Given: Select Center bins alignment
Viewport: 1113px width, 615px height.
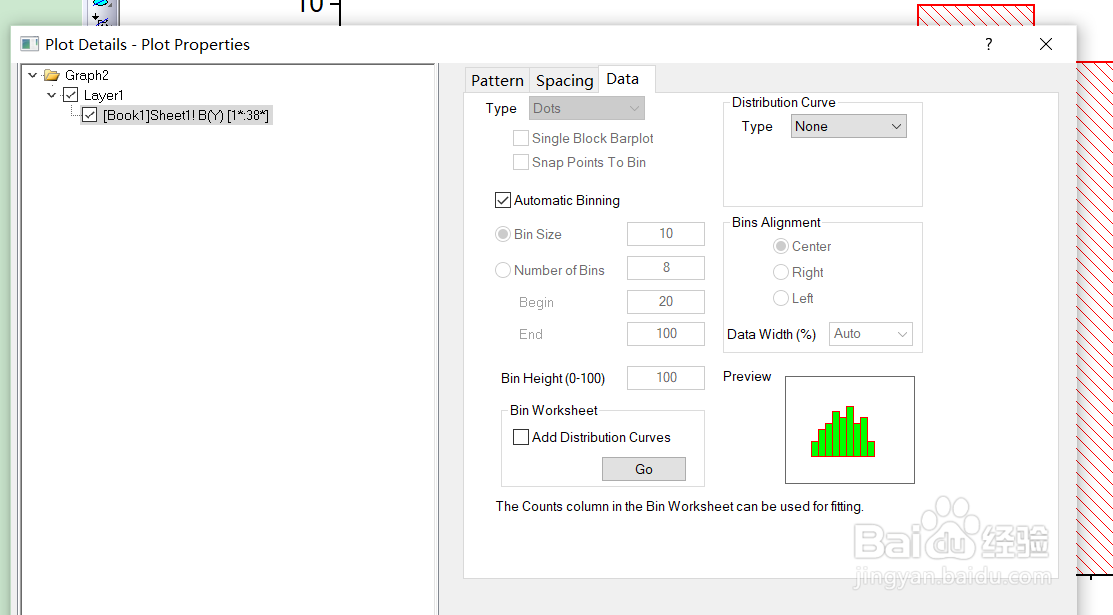Looking at the screenshot, I should click(x=781, y=246).
